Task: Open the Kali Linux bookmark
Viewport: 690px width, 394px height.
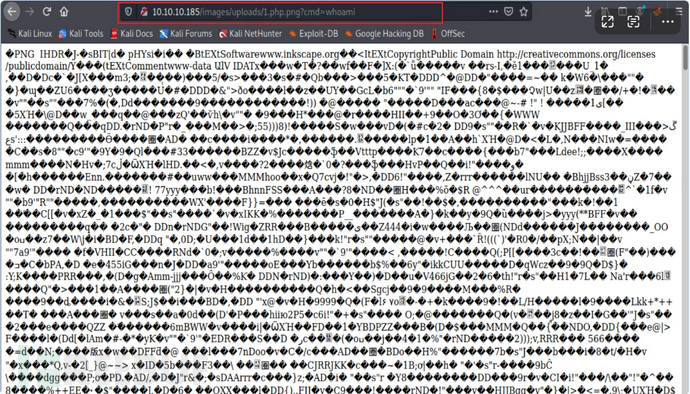Action: (30, 33)
